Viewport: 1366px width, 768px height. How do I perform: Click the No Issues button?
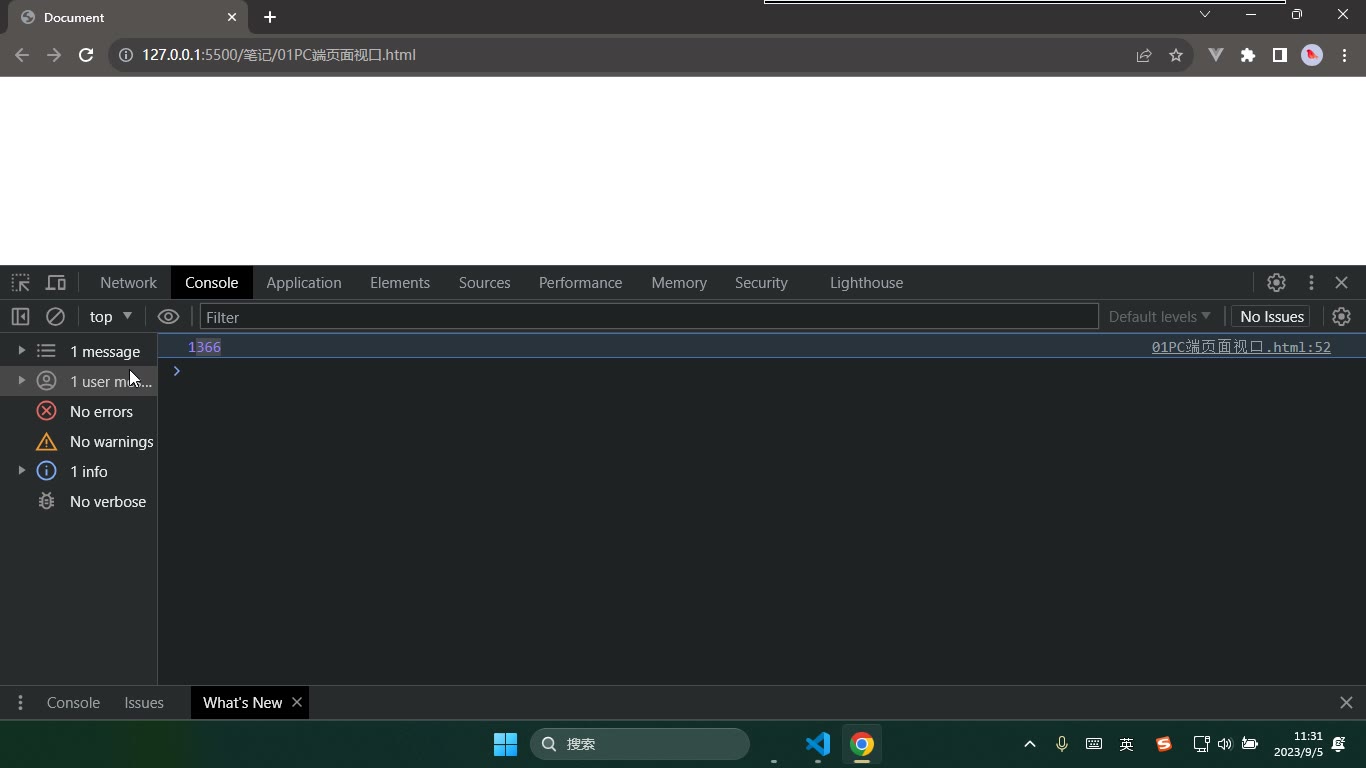point(1272,317)
